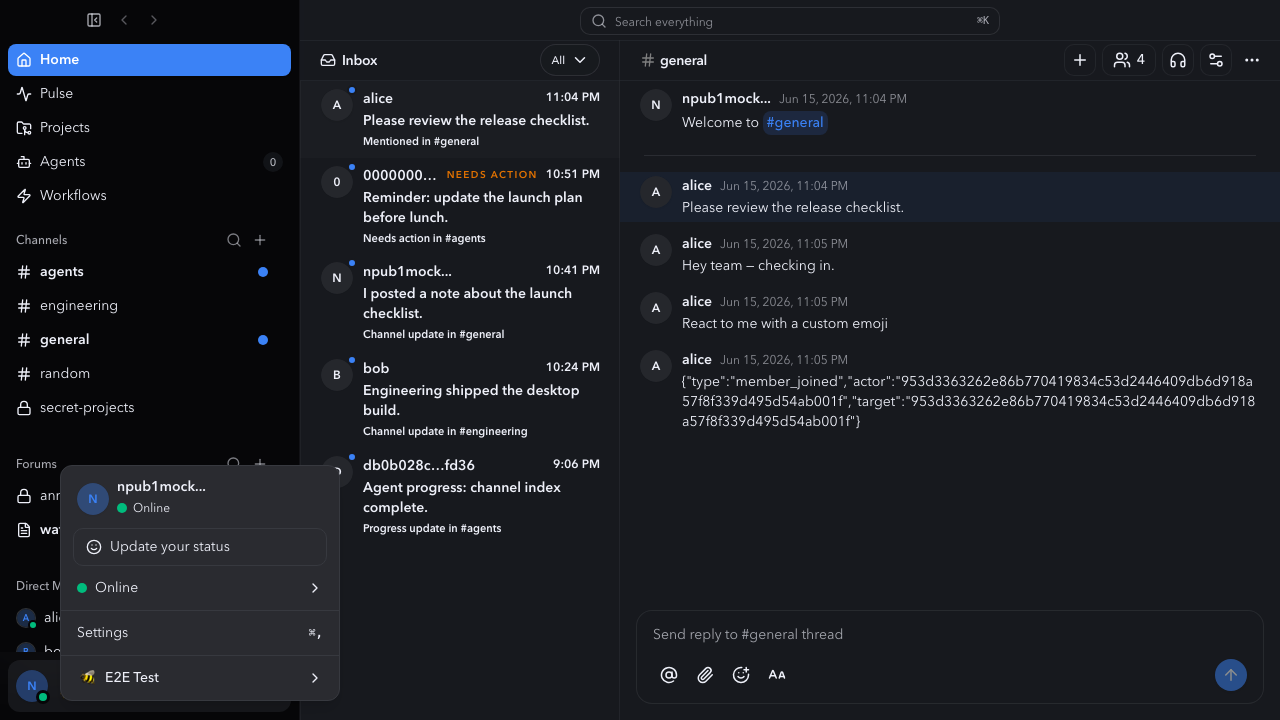
Task: Search channels with the magnifier icon
Action: 234,240
